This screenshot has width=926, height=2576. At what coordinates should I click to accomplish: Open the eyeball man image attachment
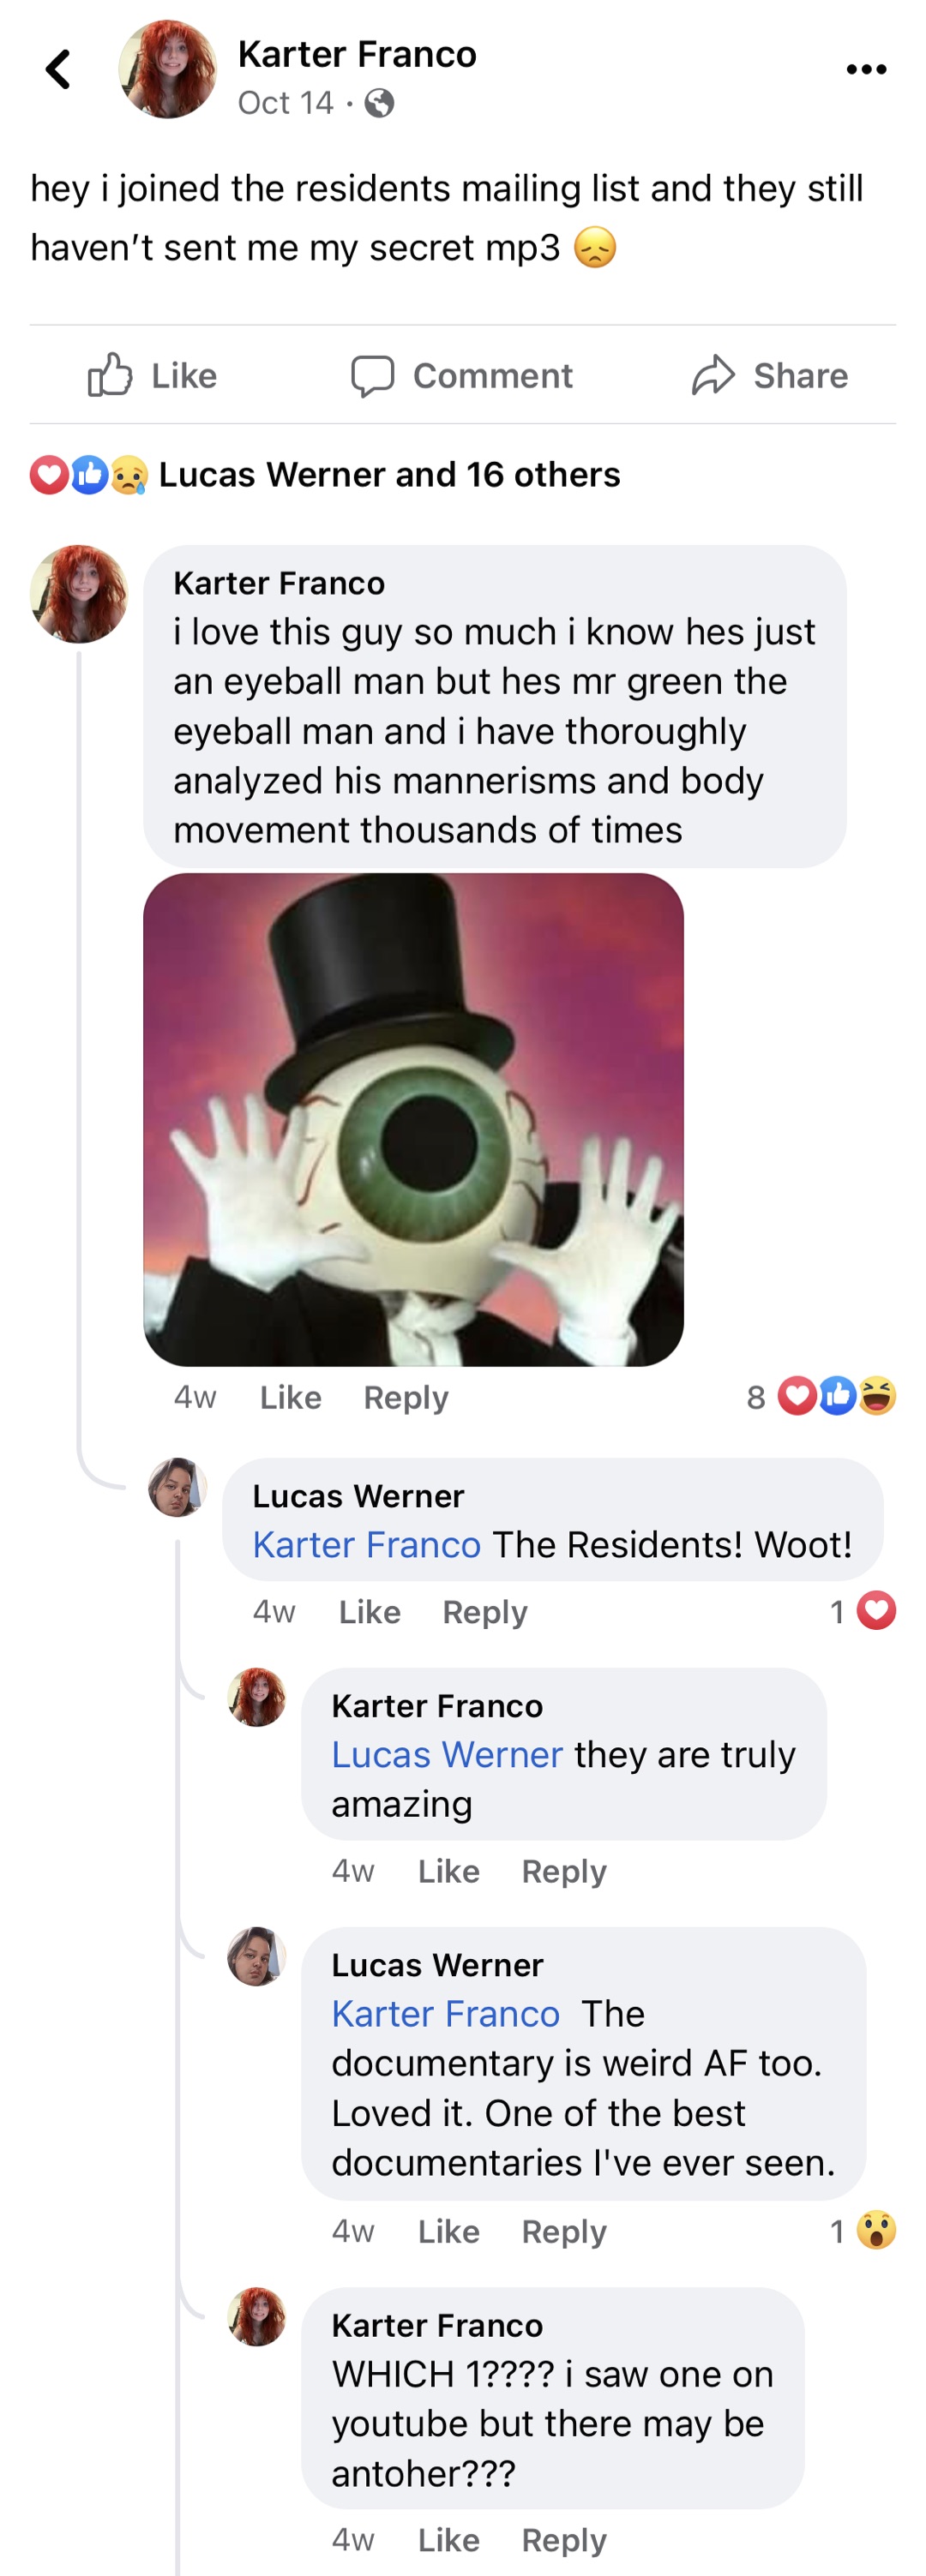[413, 1119]
